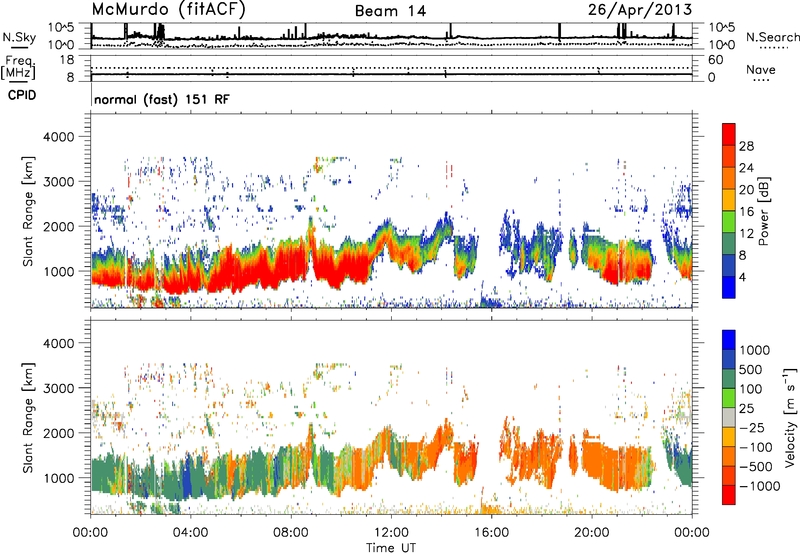Click the 4000 km tick on power panel
Viewport: 800px width, 554px height.
pos(58,137)
